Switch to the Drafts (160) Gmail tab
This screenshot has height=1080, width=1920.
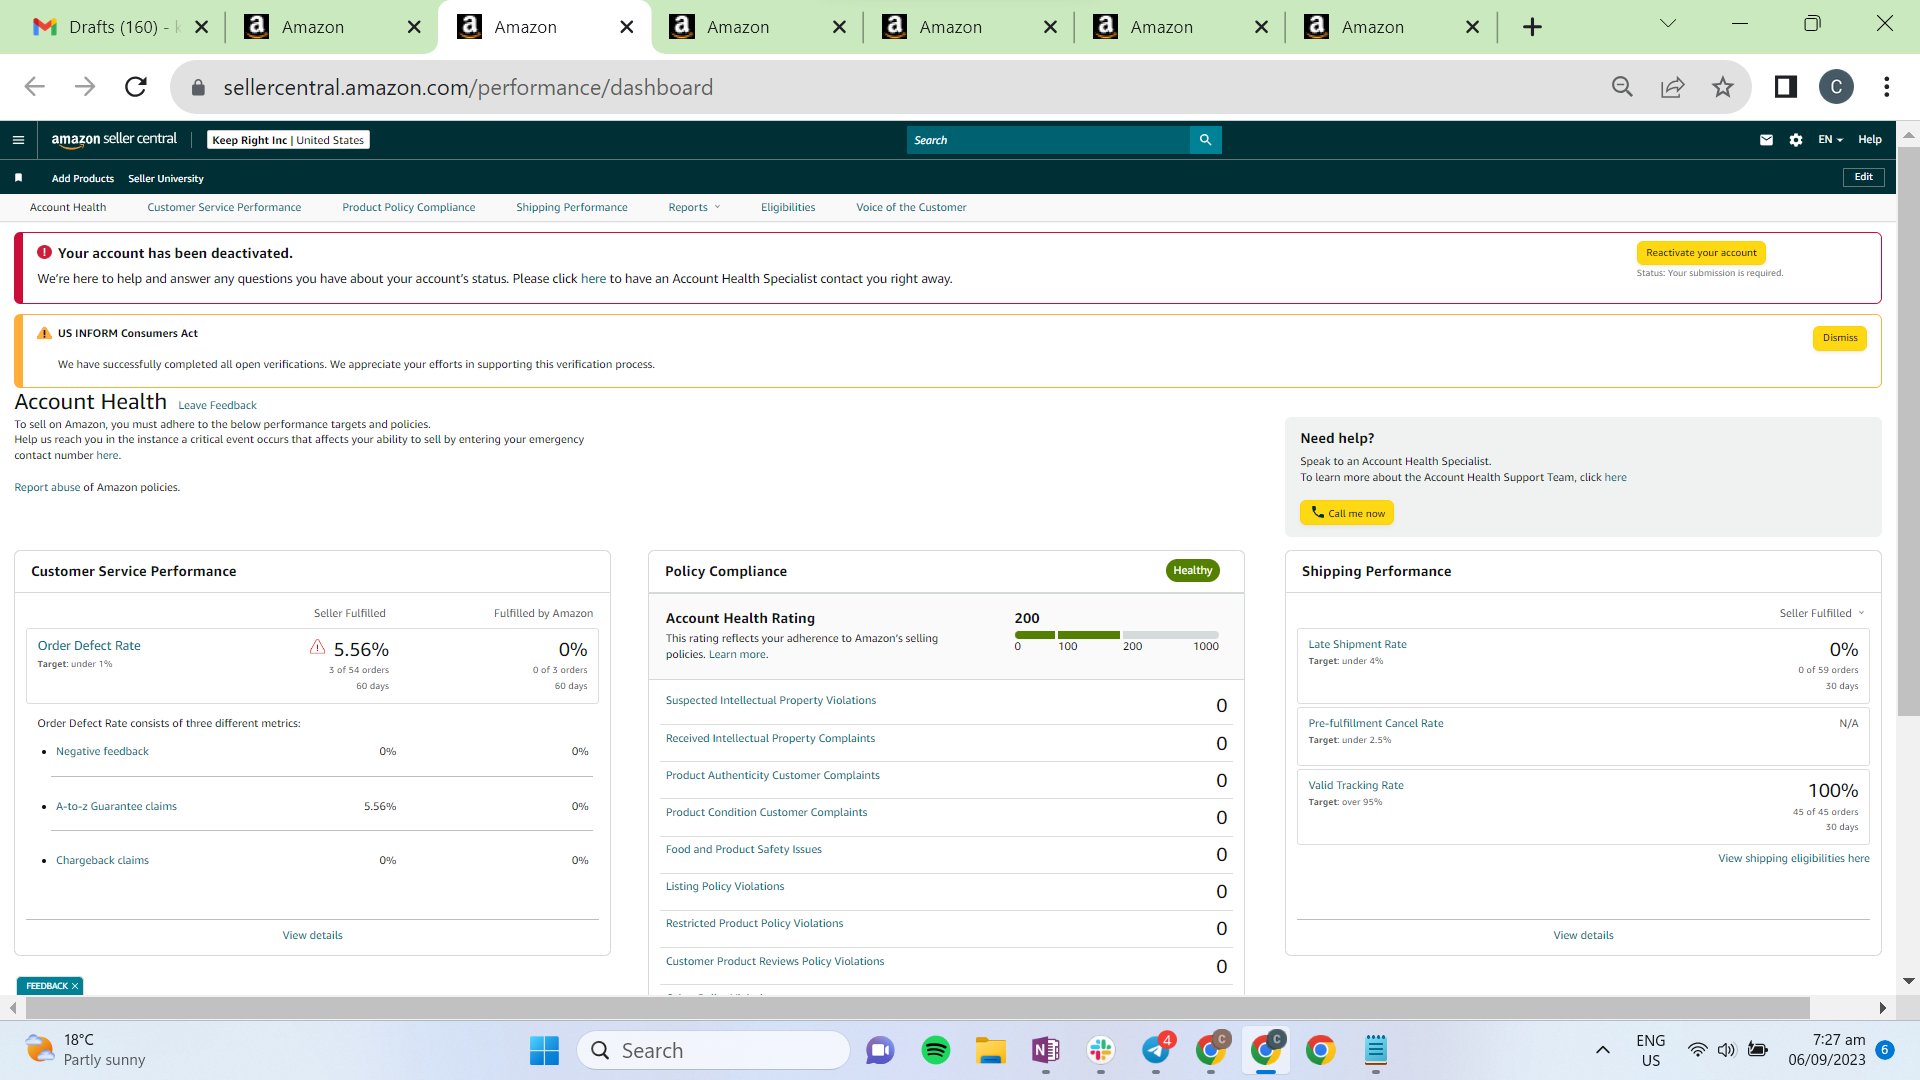pos(119,27)
